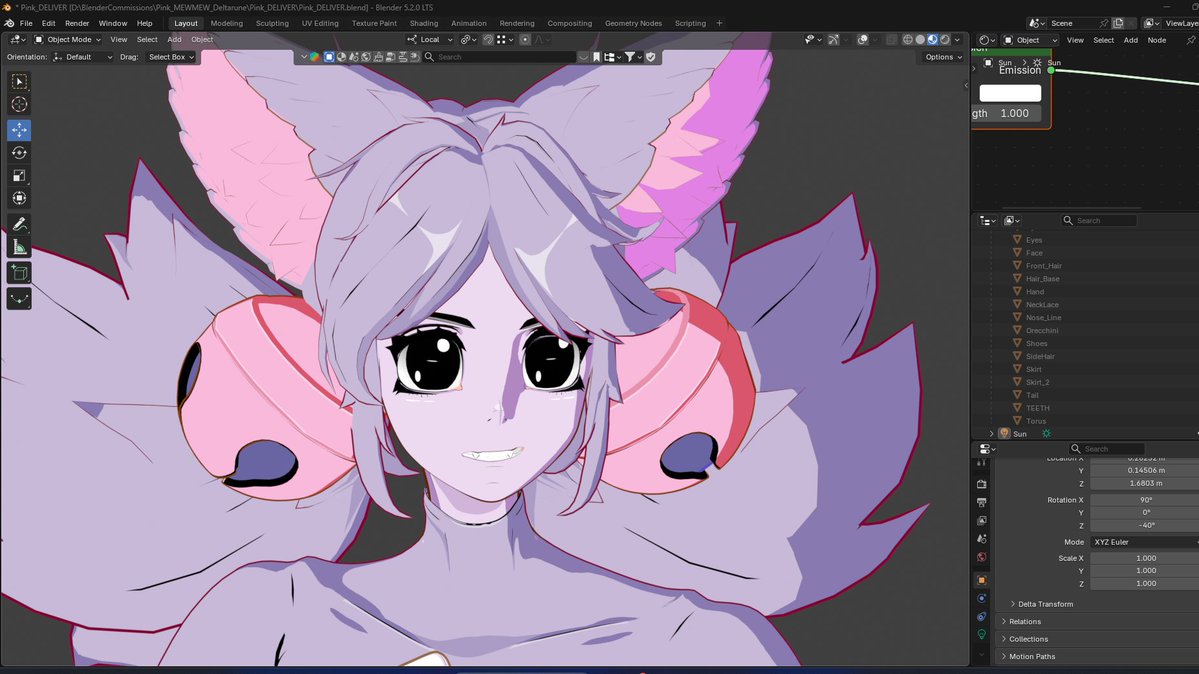Click the asset bookmark icon beside search
The height and width of the screenshot is (674, 1199).
[x=596, y=57]
